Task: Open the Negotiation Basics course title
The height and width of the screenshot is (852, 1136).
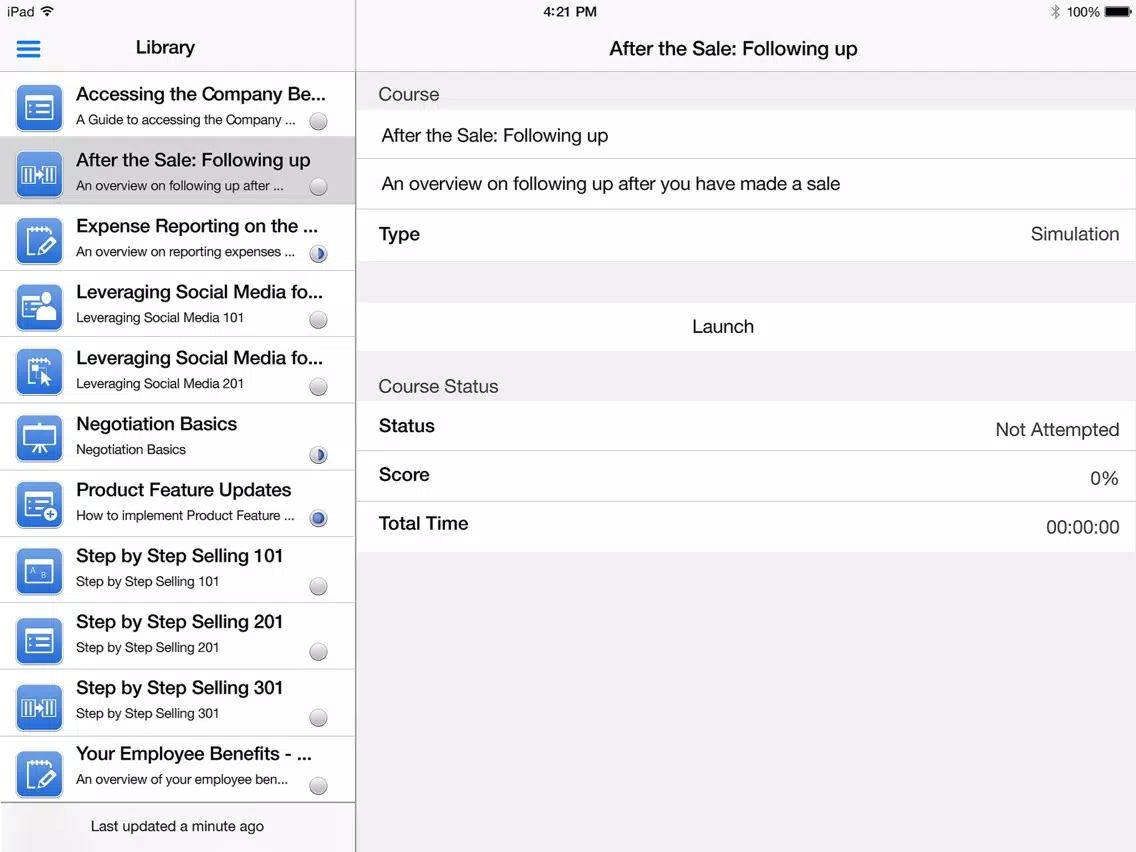Action: (x=156, y=424)
